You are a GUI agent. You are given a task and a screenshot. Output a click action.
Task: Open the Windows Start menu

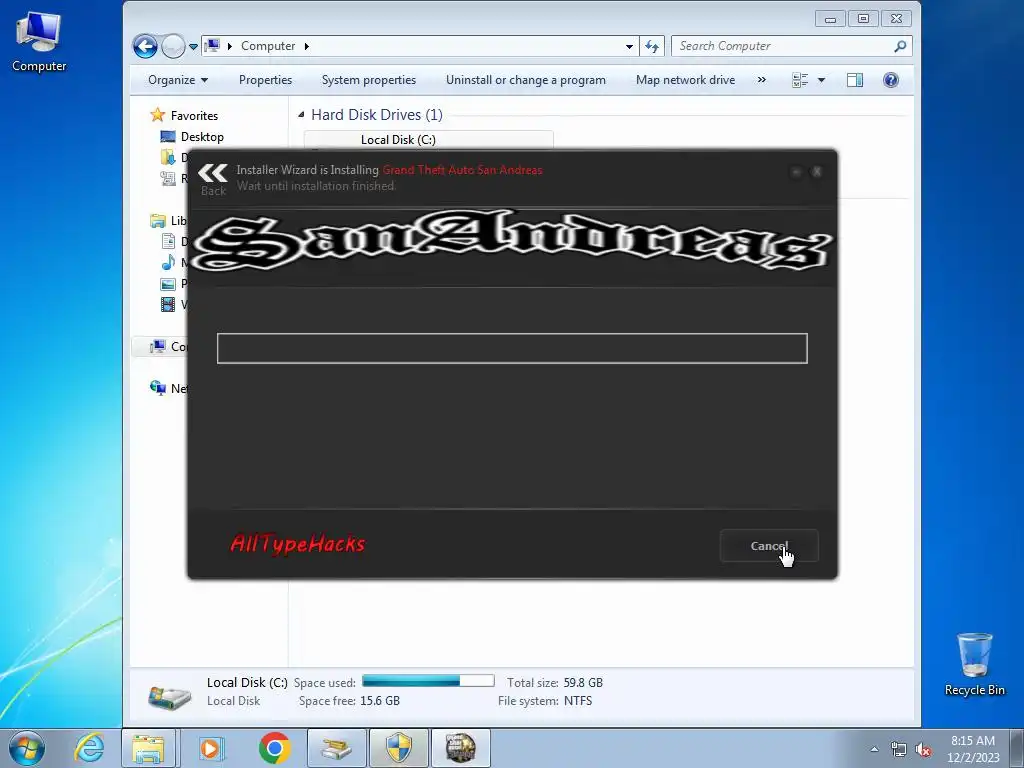(27, 748)
